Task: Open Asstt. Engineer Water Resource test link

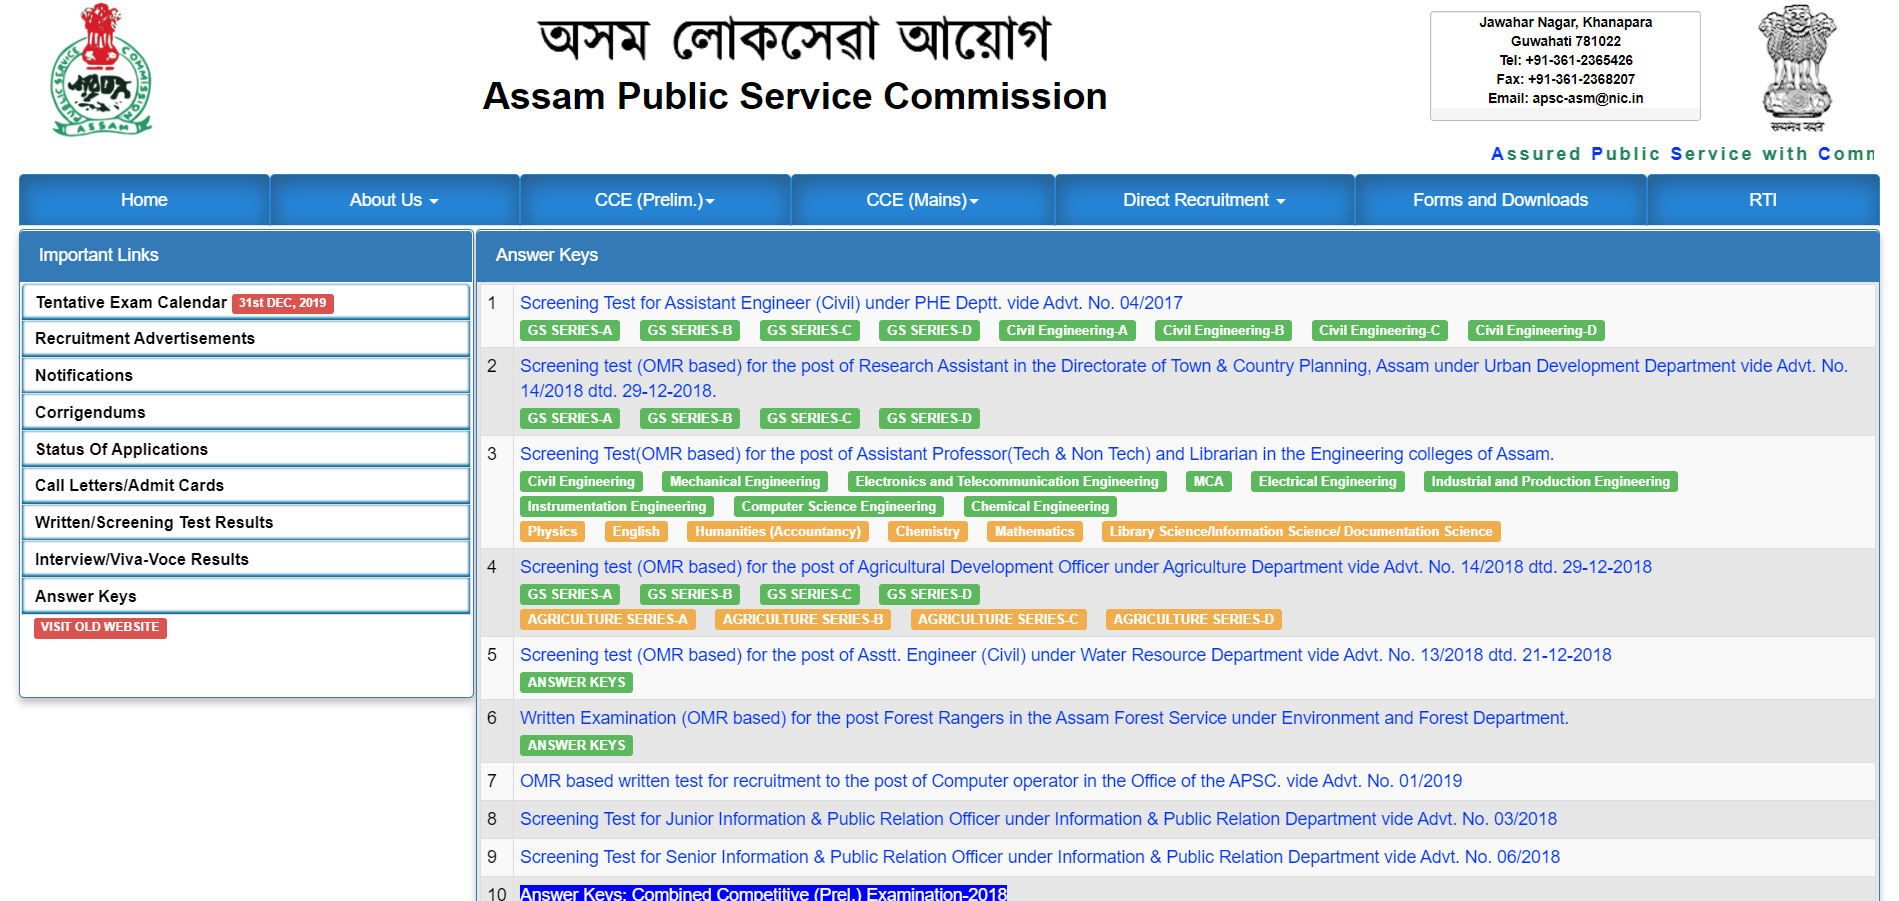Action: point(1066,655)
